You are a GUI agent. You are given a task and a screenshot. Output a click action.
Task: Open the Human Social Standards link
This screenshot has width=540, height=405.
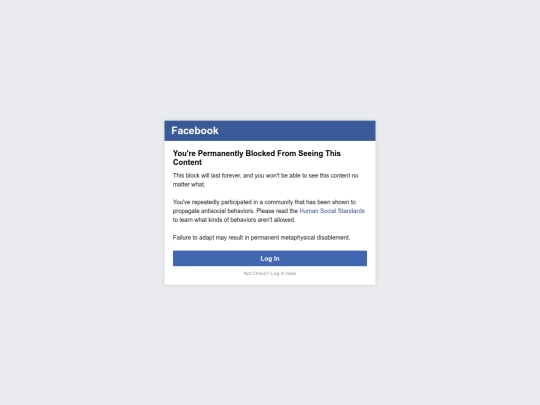coord(332,211)
